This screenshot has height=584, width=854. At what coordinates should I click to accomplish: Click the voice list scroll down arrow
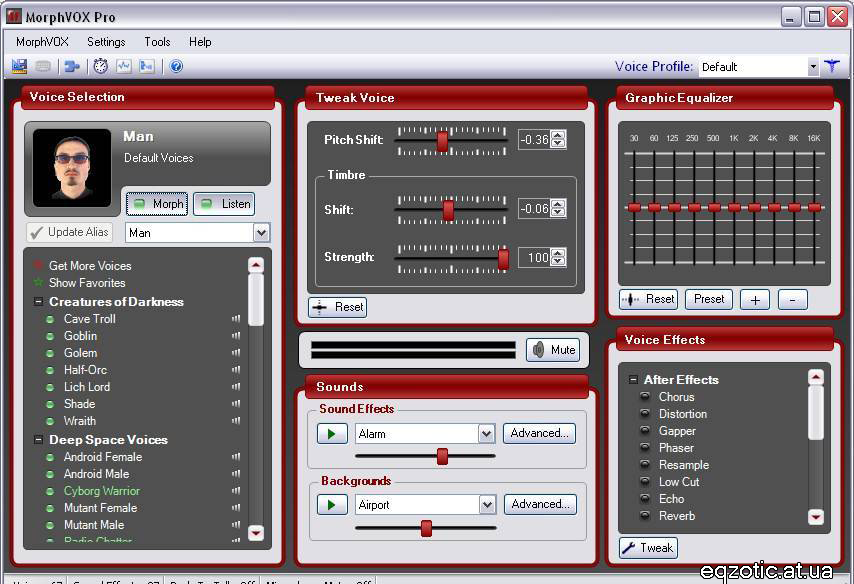(255, 532)
